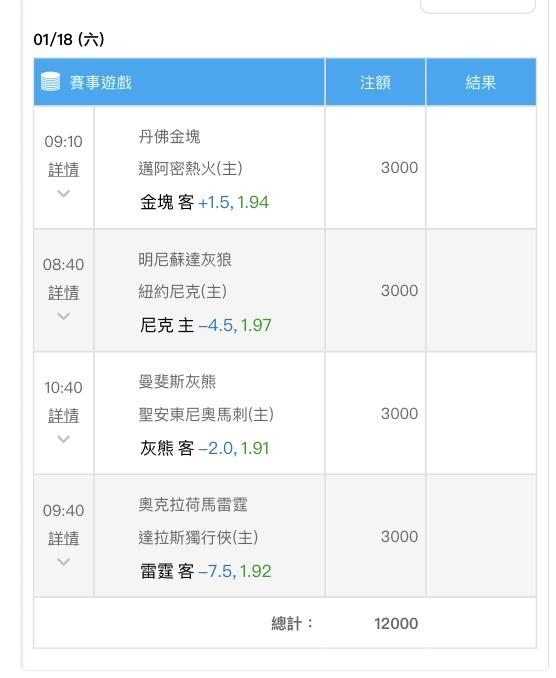Expand chevron under 08:40 details
This screenshot has height=678, width=556.
(x=64, y=316)
